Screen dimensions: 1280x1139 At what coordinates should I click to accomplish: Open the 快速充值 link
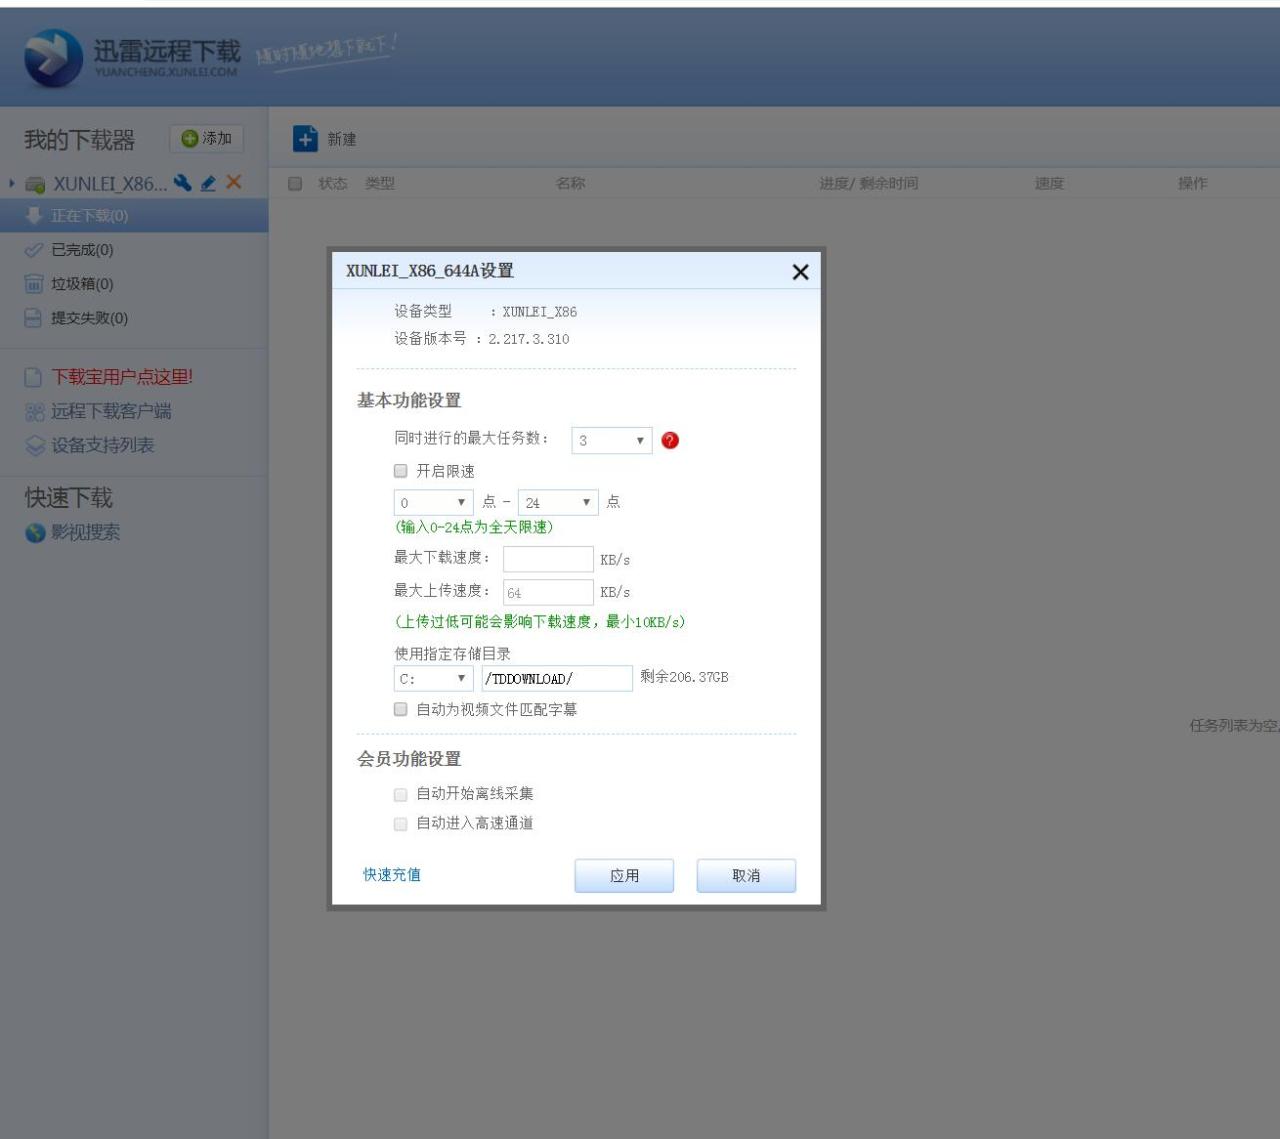click(392, 875)
